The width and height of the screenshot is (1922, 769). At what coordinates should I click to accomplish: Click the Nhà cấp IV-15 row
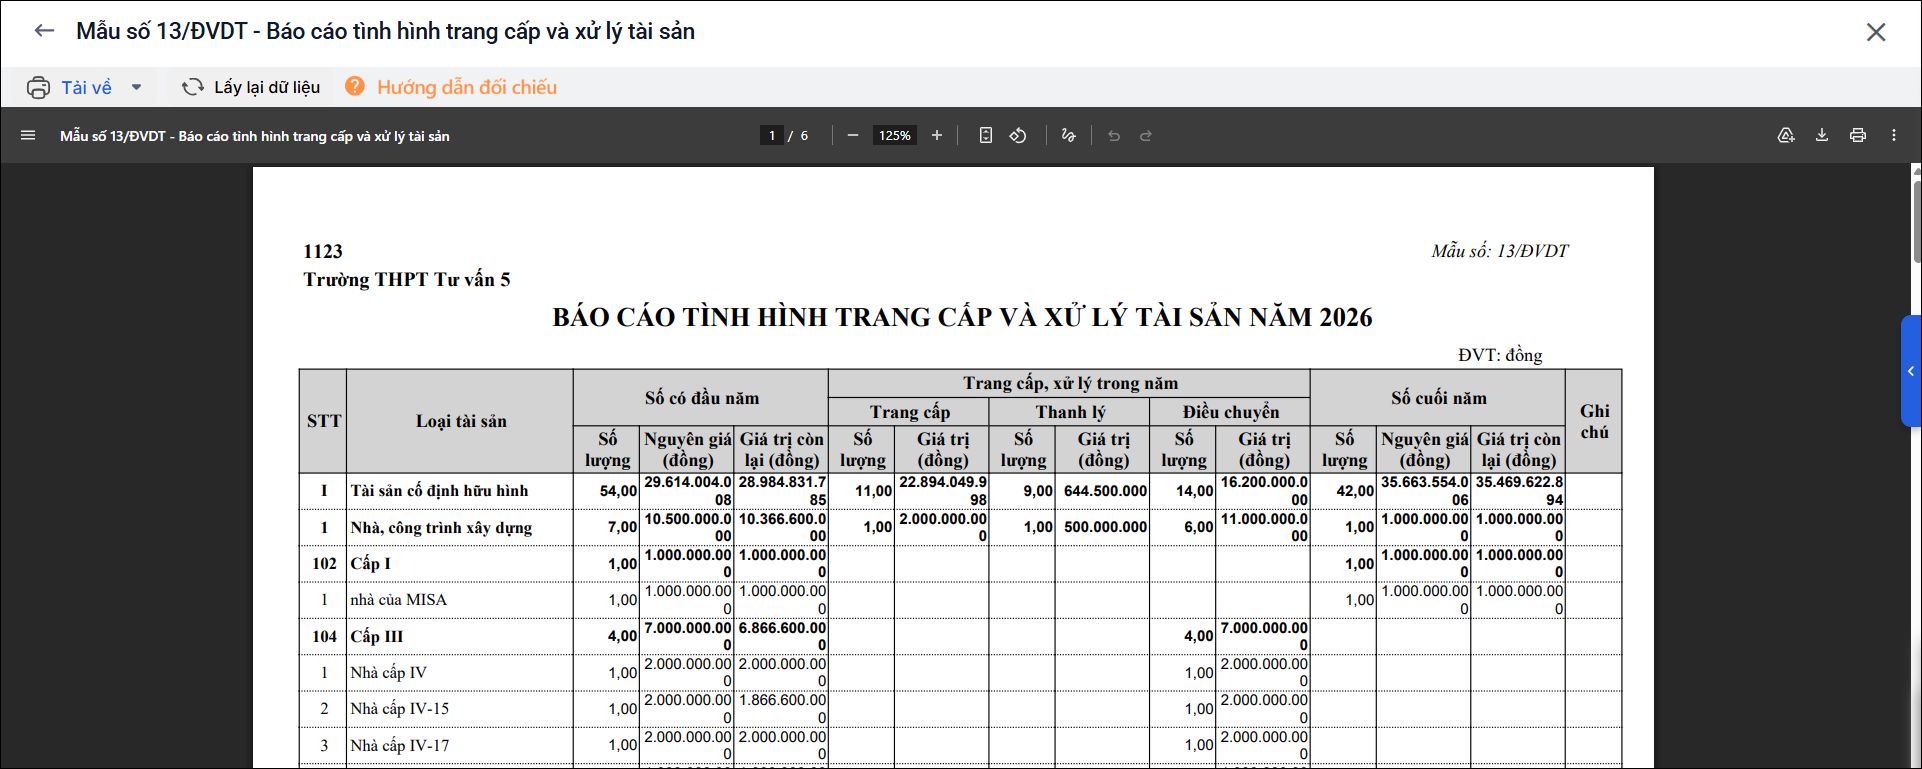tap(960, 709)
